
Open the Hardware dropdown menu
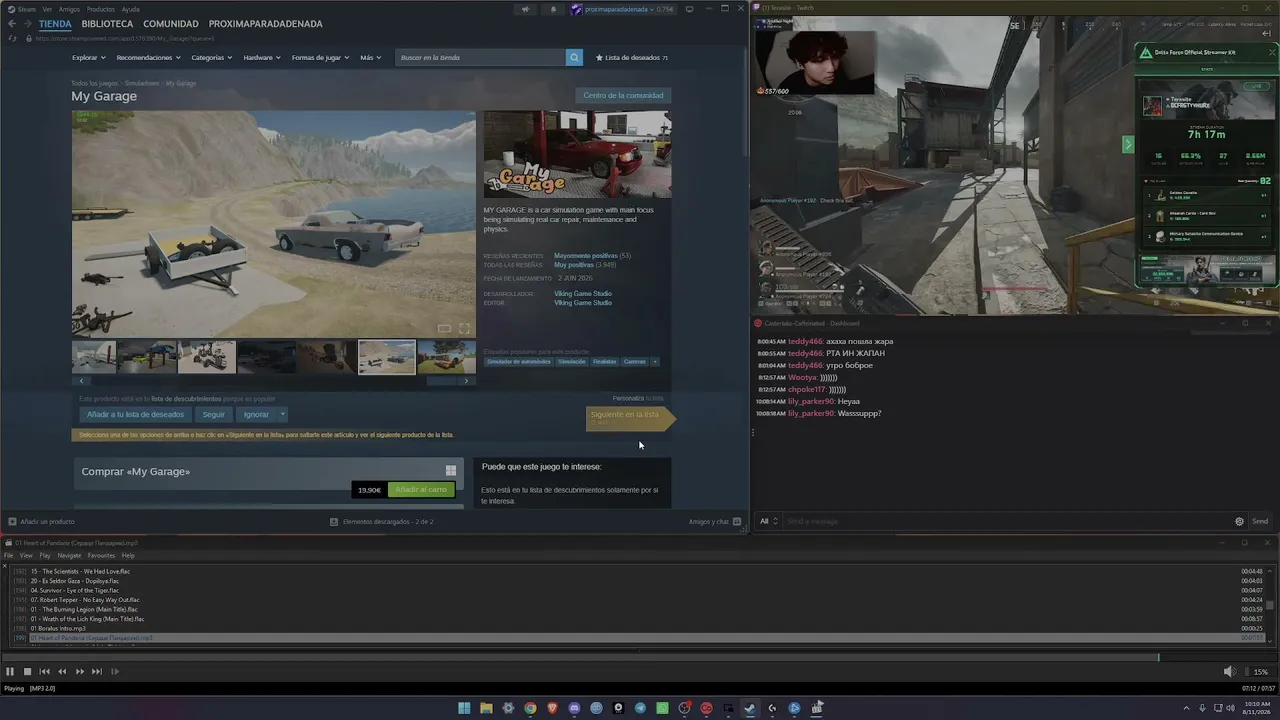[261, 58]
